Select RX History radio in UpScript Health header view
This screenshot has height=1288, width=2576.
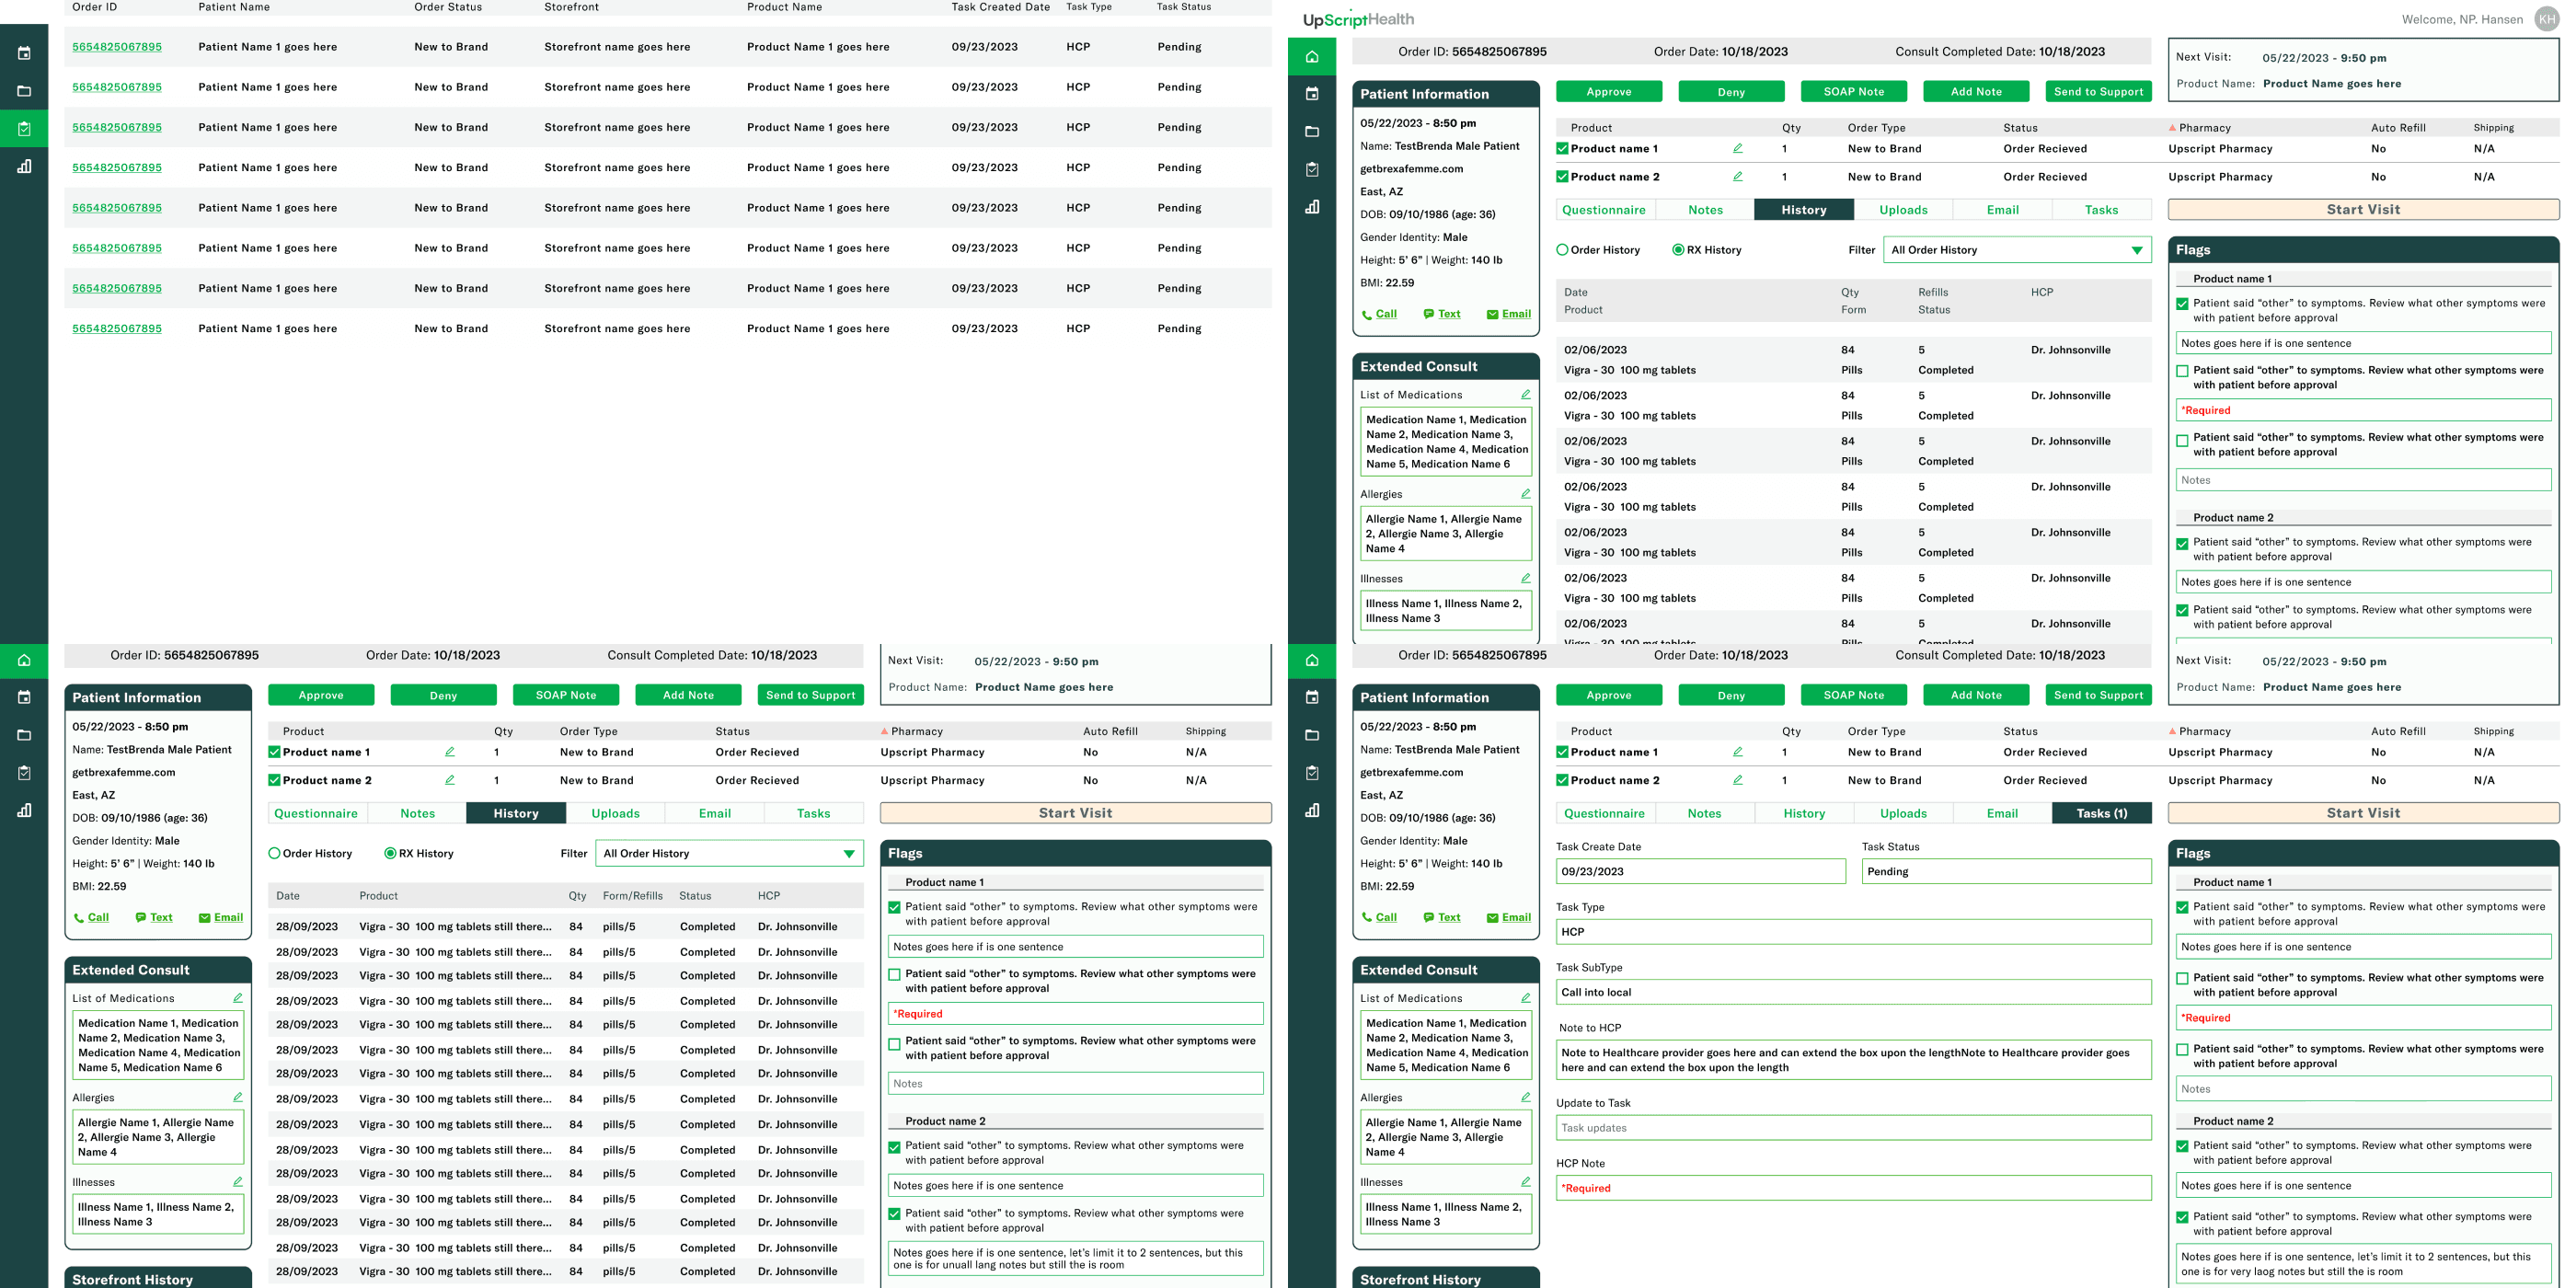[1678, 250]
